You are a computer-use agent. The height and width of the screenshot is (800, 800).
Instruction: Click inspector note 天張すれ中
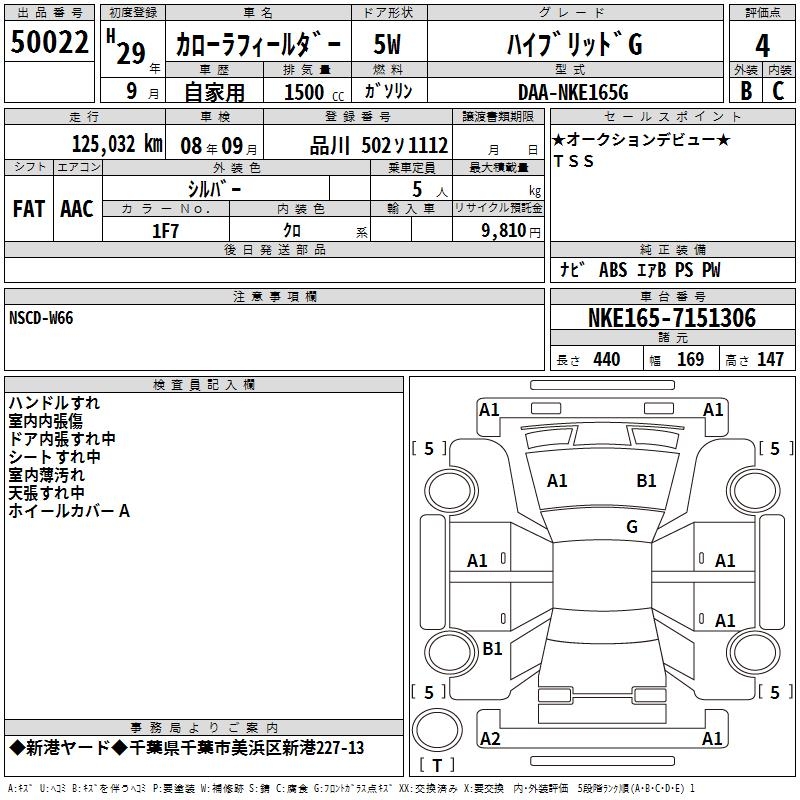(46, 493)
